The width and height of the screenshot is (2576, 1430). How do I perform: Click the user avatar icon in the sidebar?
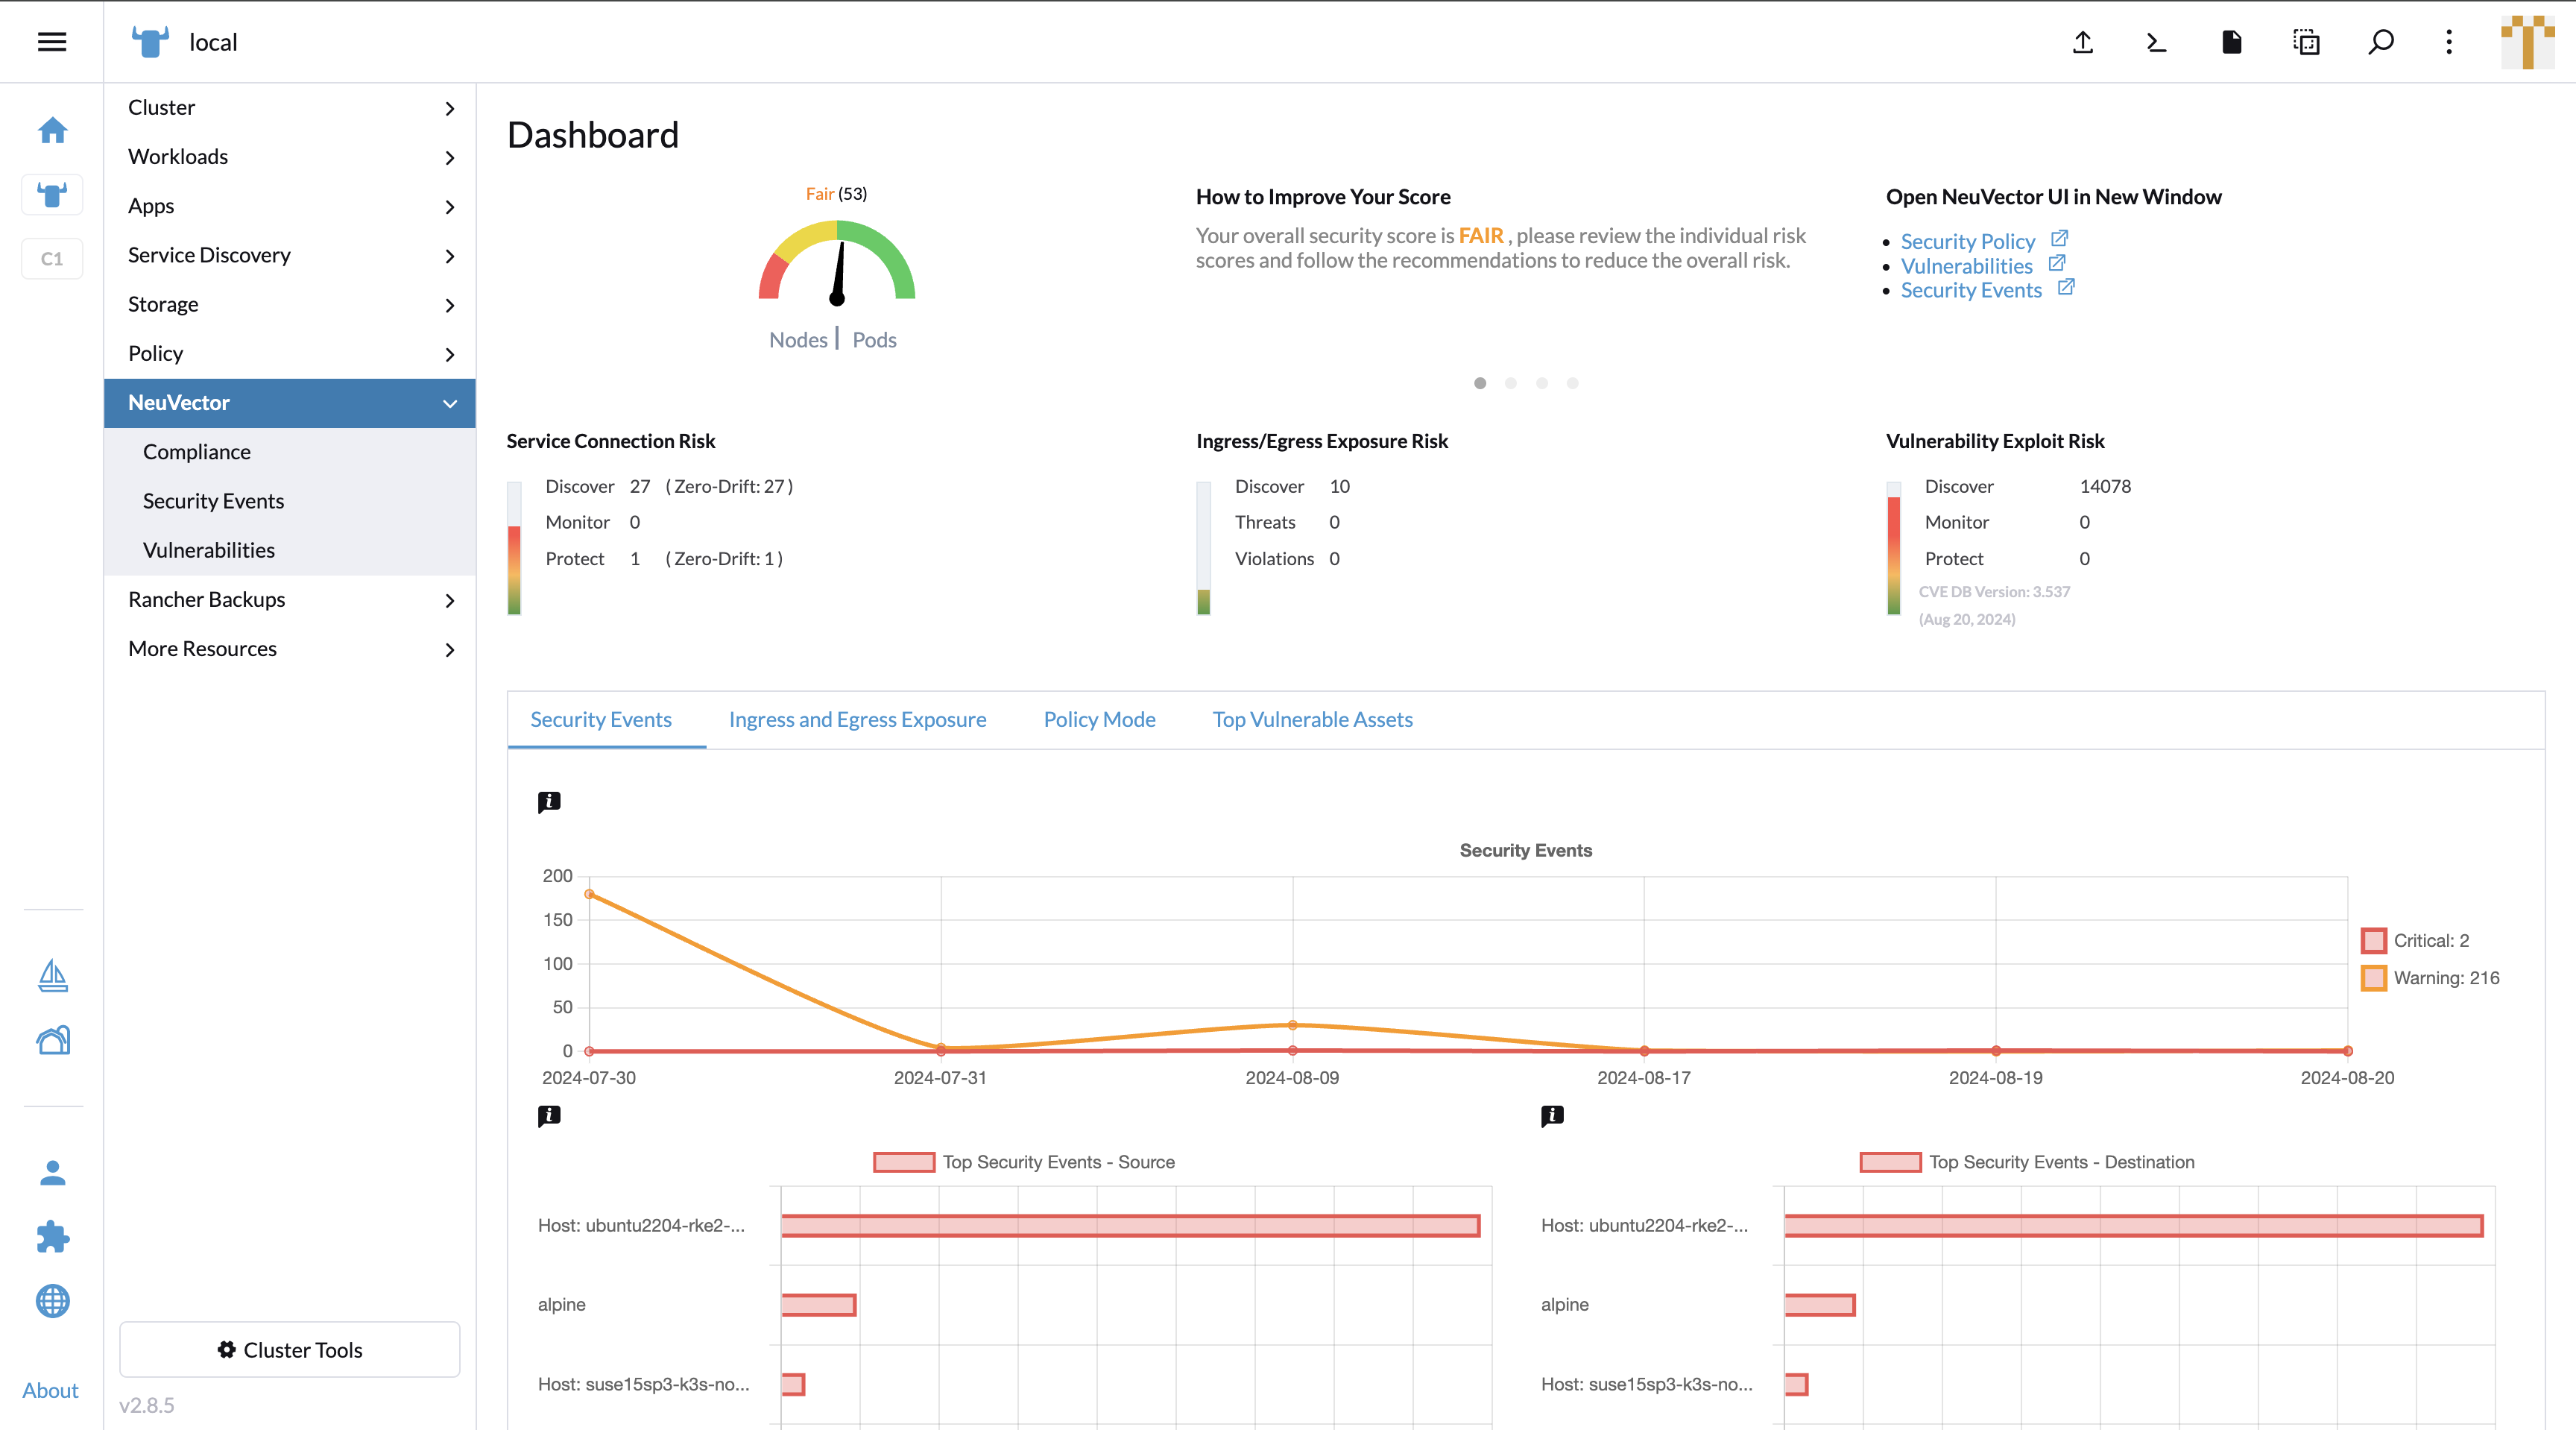pos(52,1172)
